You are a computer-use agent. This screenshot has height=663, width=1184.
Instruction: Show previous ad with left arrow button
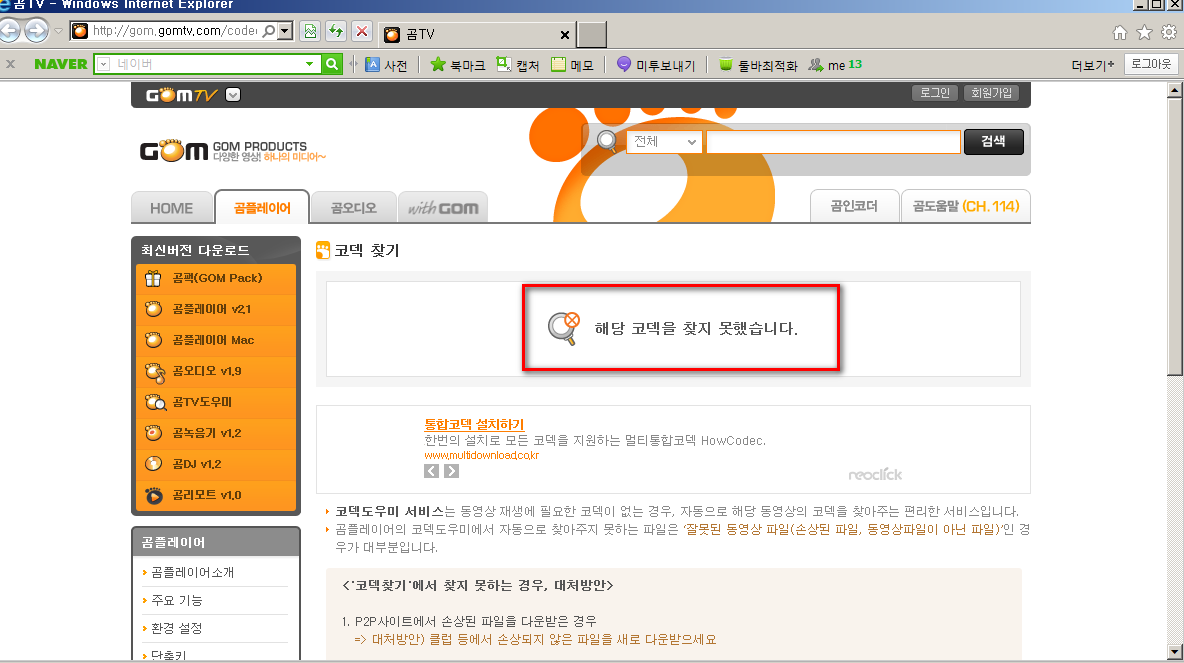click(x=431, y=471)
